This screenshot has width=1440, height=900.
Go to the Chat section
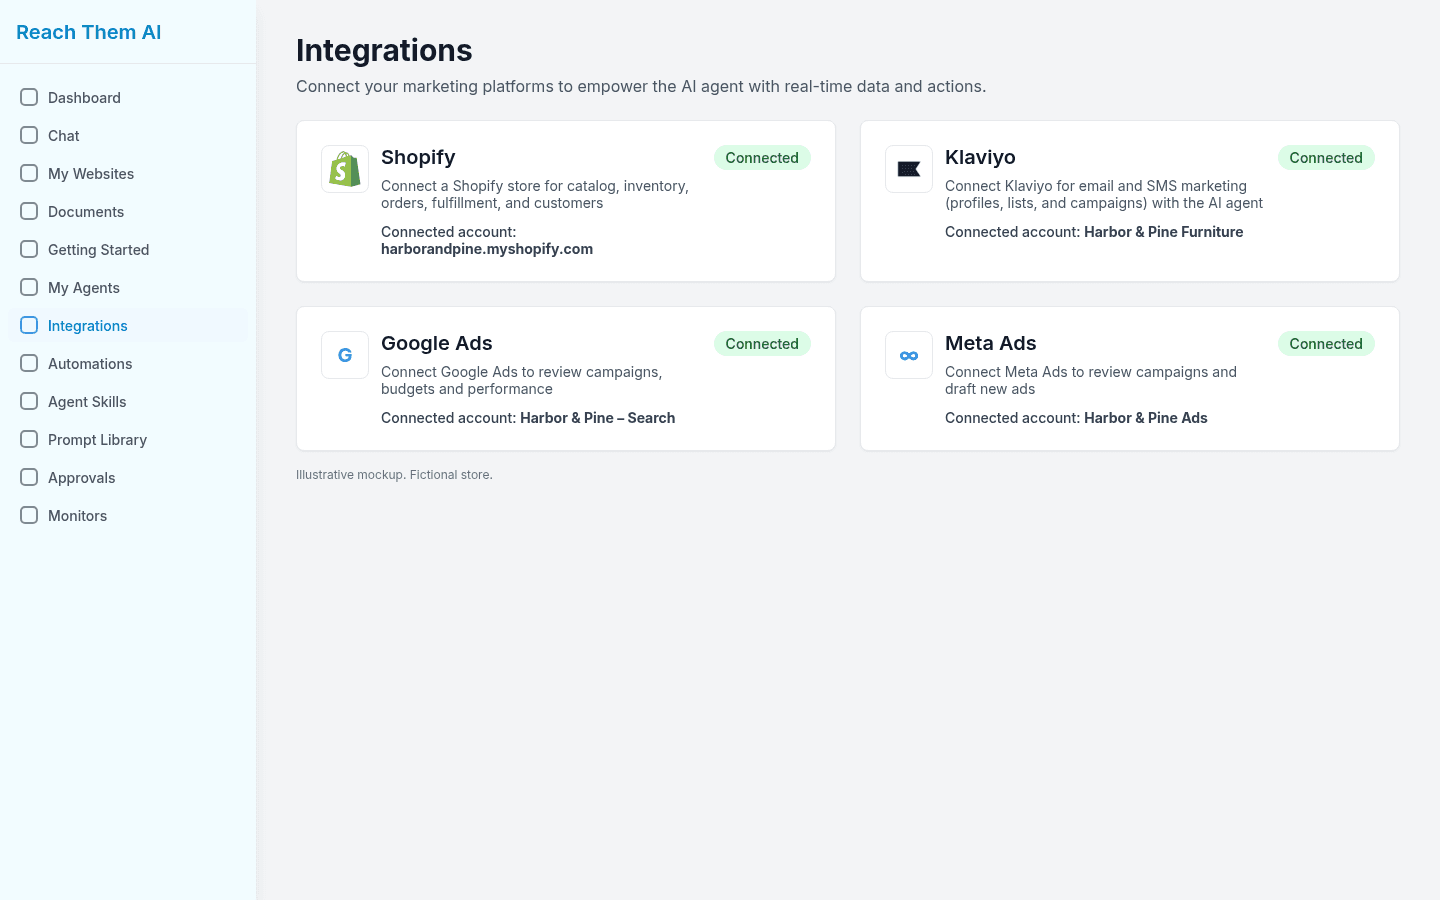[128, 135]
